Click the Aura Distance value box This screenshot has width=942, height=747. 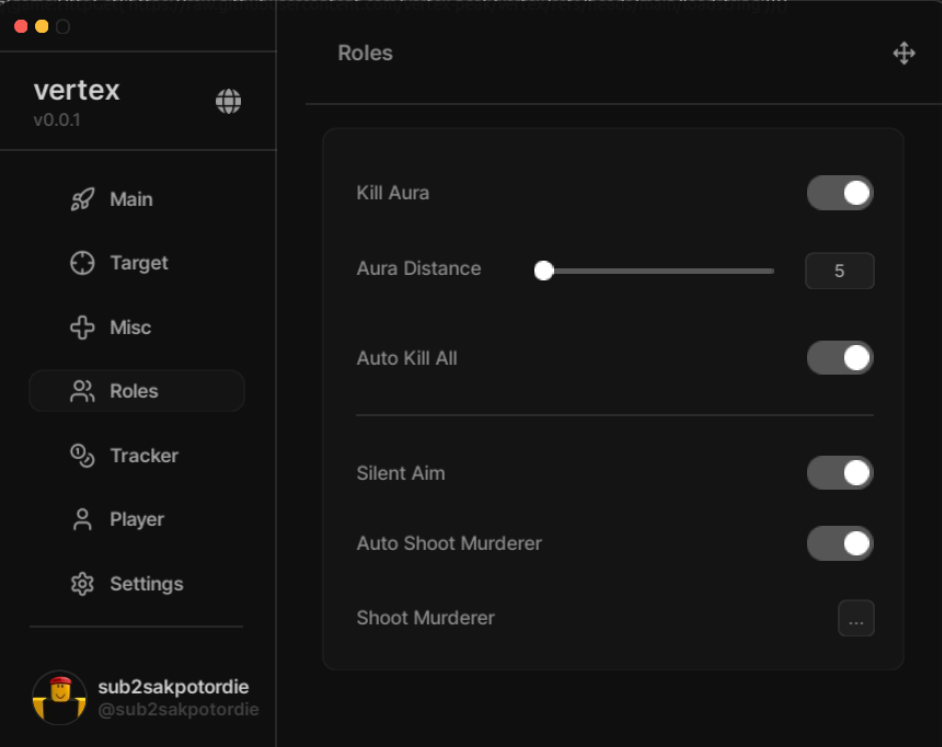click(x=839, y=271)
